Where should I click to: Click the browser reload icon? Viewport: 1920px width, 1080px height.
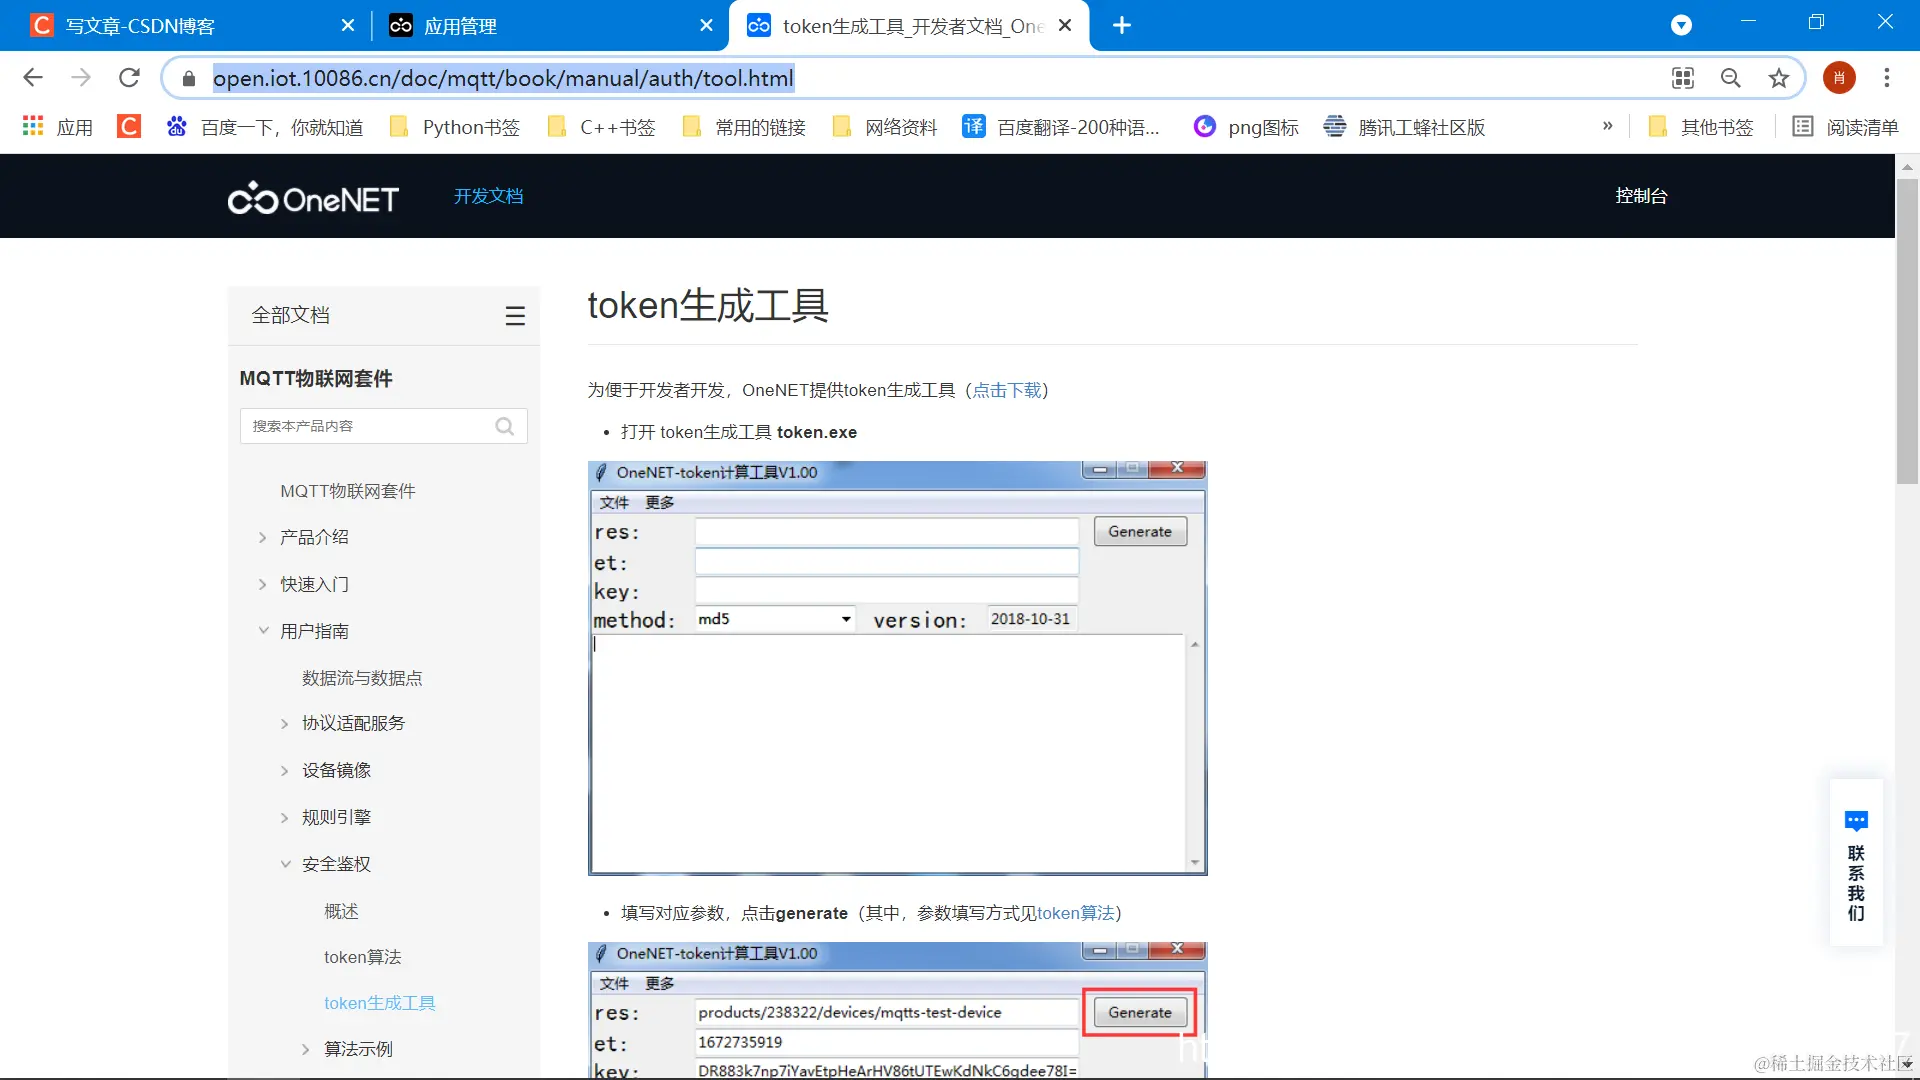click(129, 78)
